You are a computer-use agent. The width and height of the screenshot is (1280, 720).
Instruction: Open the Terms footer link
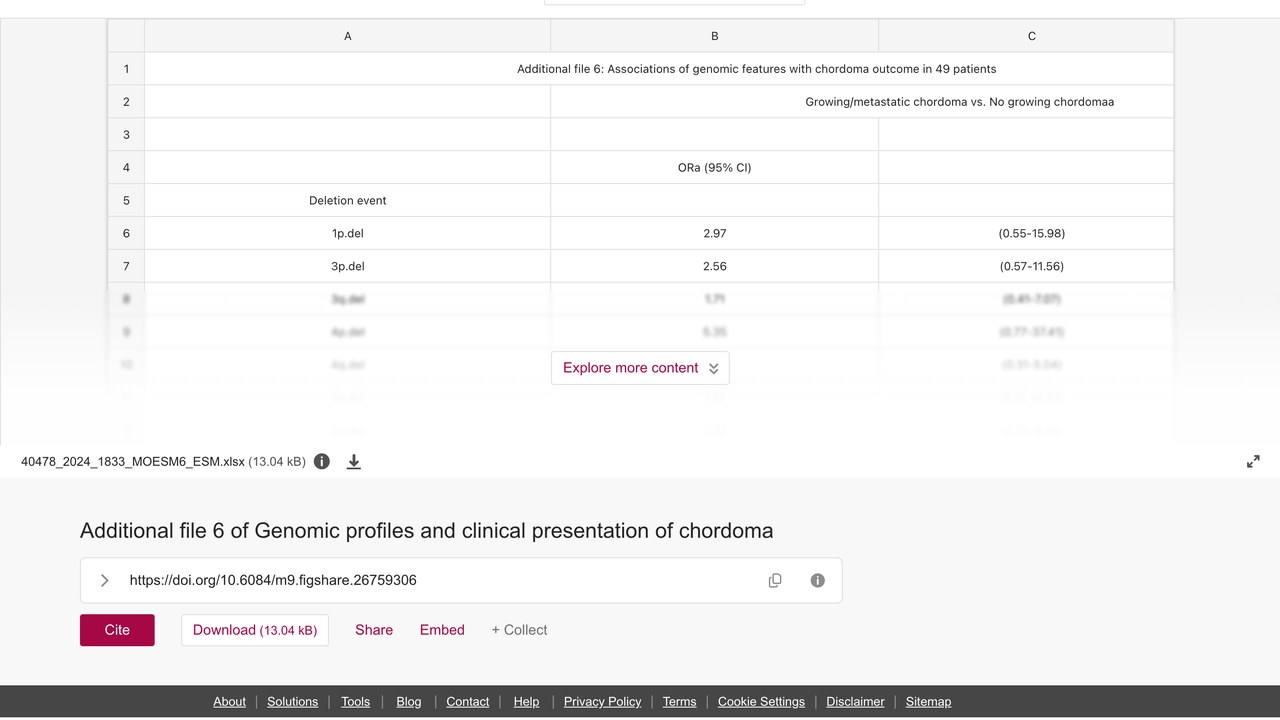point(680,702)
